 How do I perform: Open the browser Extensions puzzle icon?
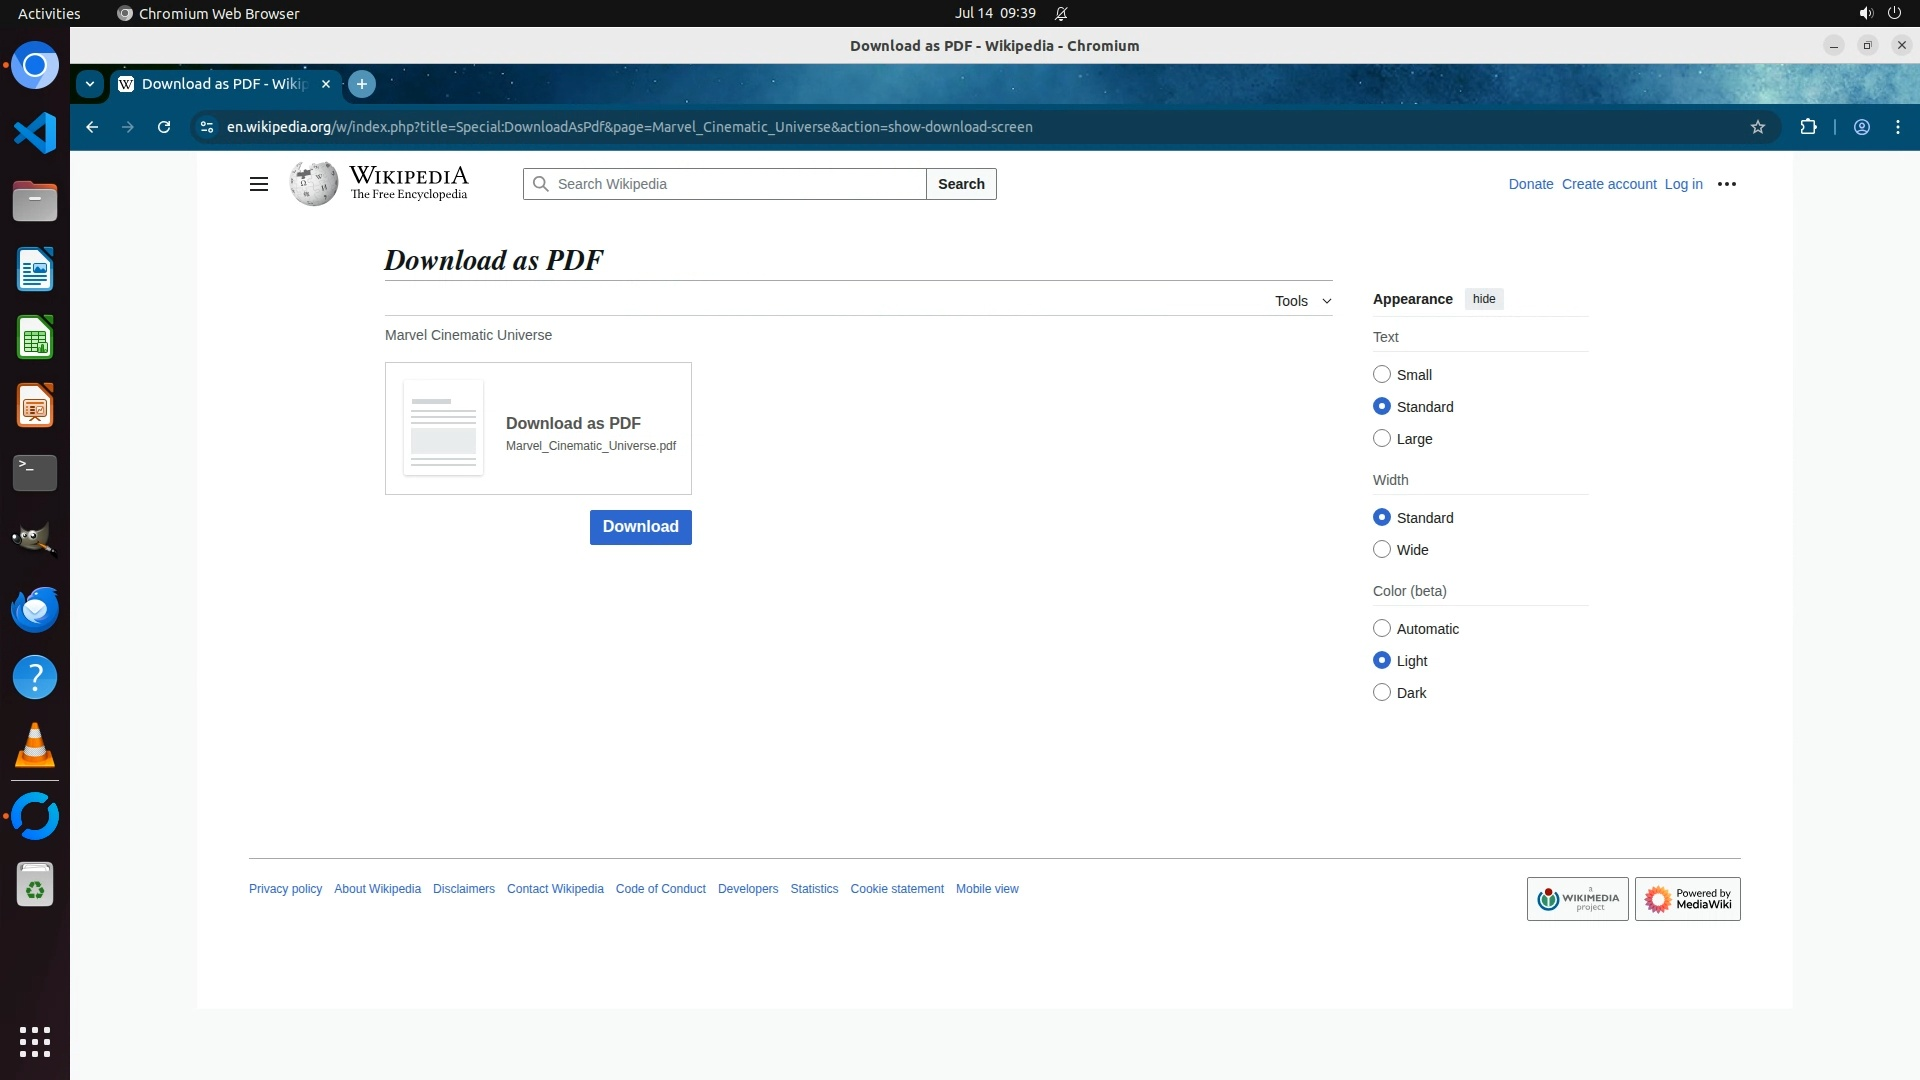(1808, 127)
